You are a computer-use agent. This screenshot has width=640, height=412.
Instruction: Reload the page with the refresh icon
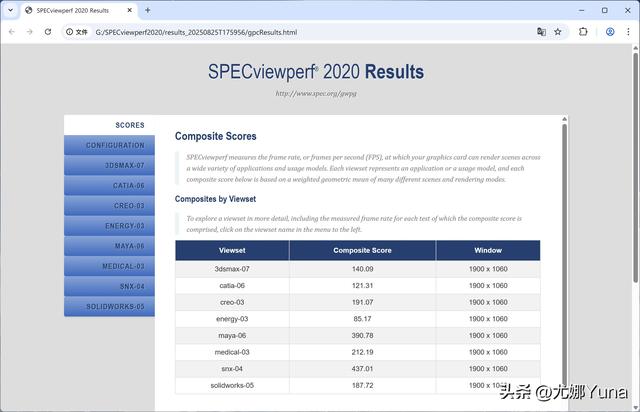pyautogui.click(x=48, y=32)
